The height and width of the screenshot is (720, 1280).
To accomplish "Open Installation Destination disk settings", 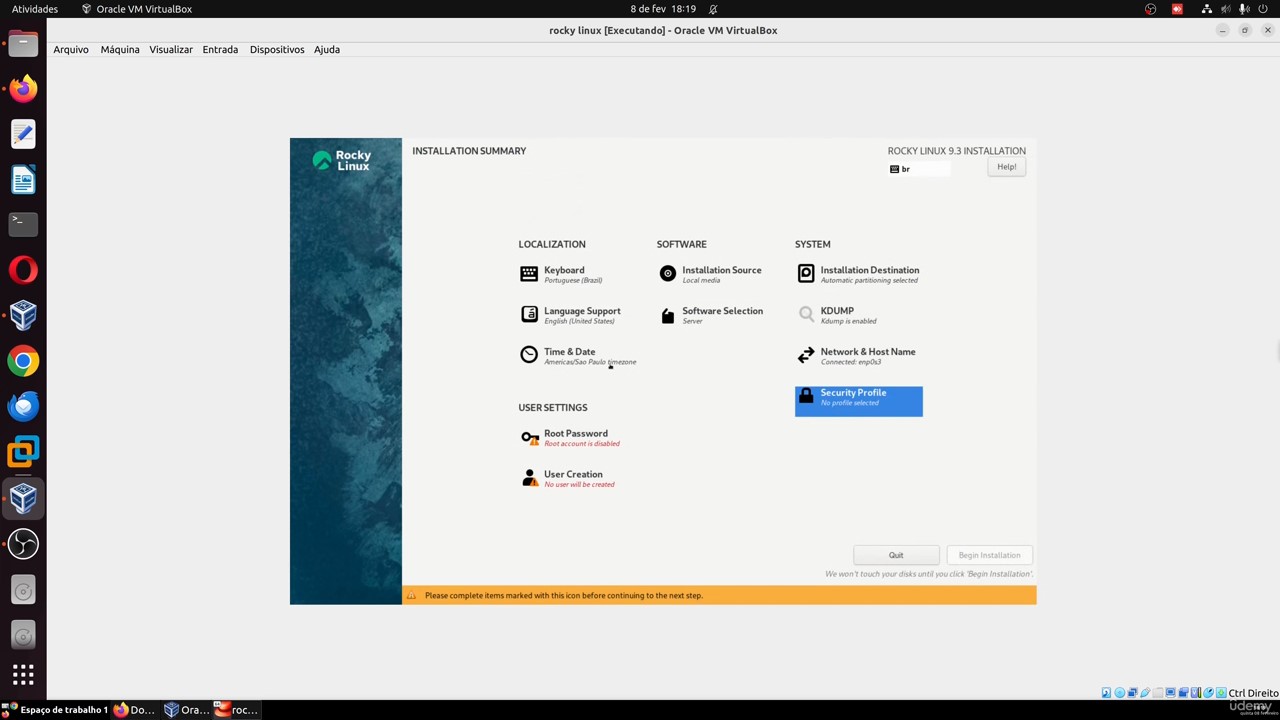I will [858, 274].
